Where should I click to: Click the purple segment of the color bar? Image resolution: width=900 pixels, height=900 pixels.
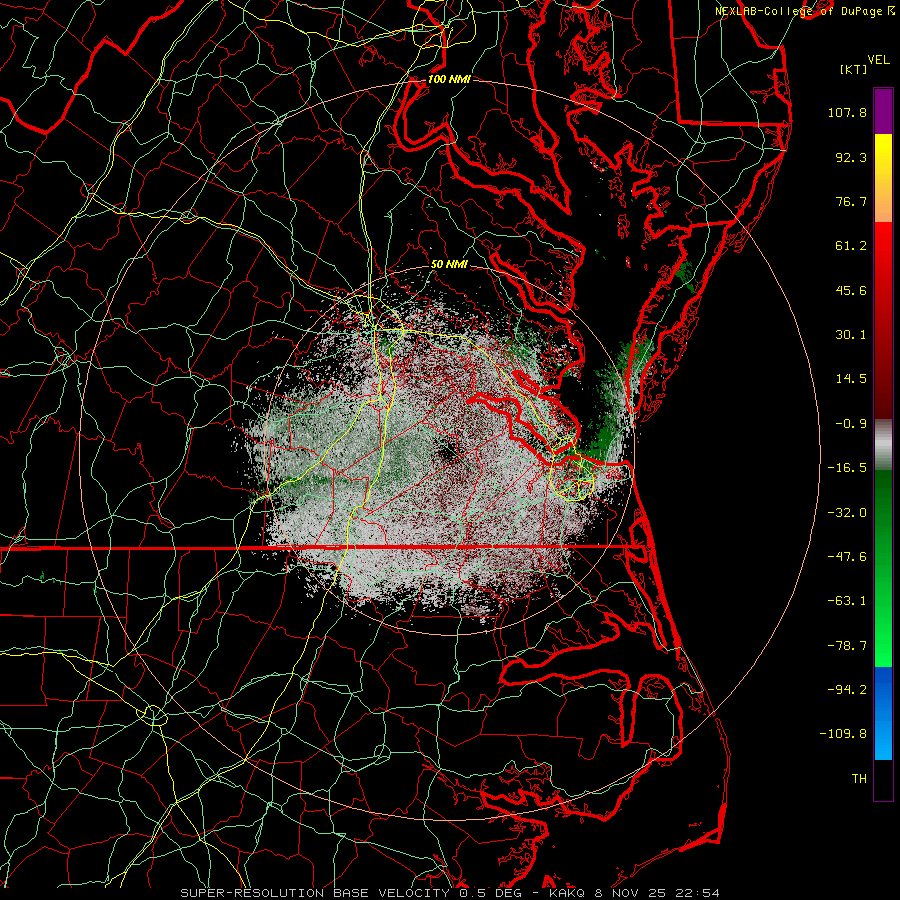[883, 111]
